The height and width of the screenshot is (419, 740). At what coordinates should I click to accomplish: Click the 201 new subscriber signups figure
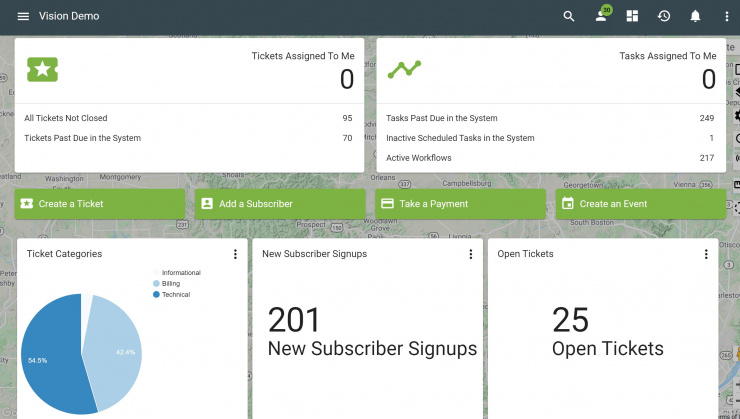pyautogui.click(x=294, y=320)
